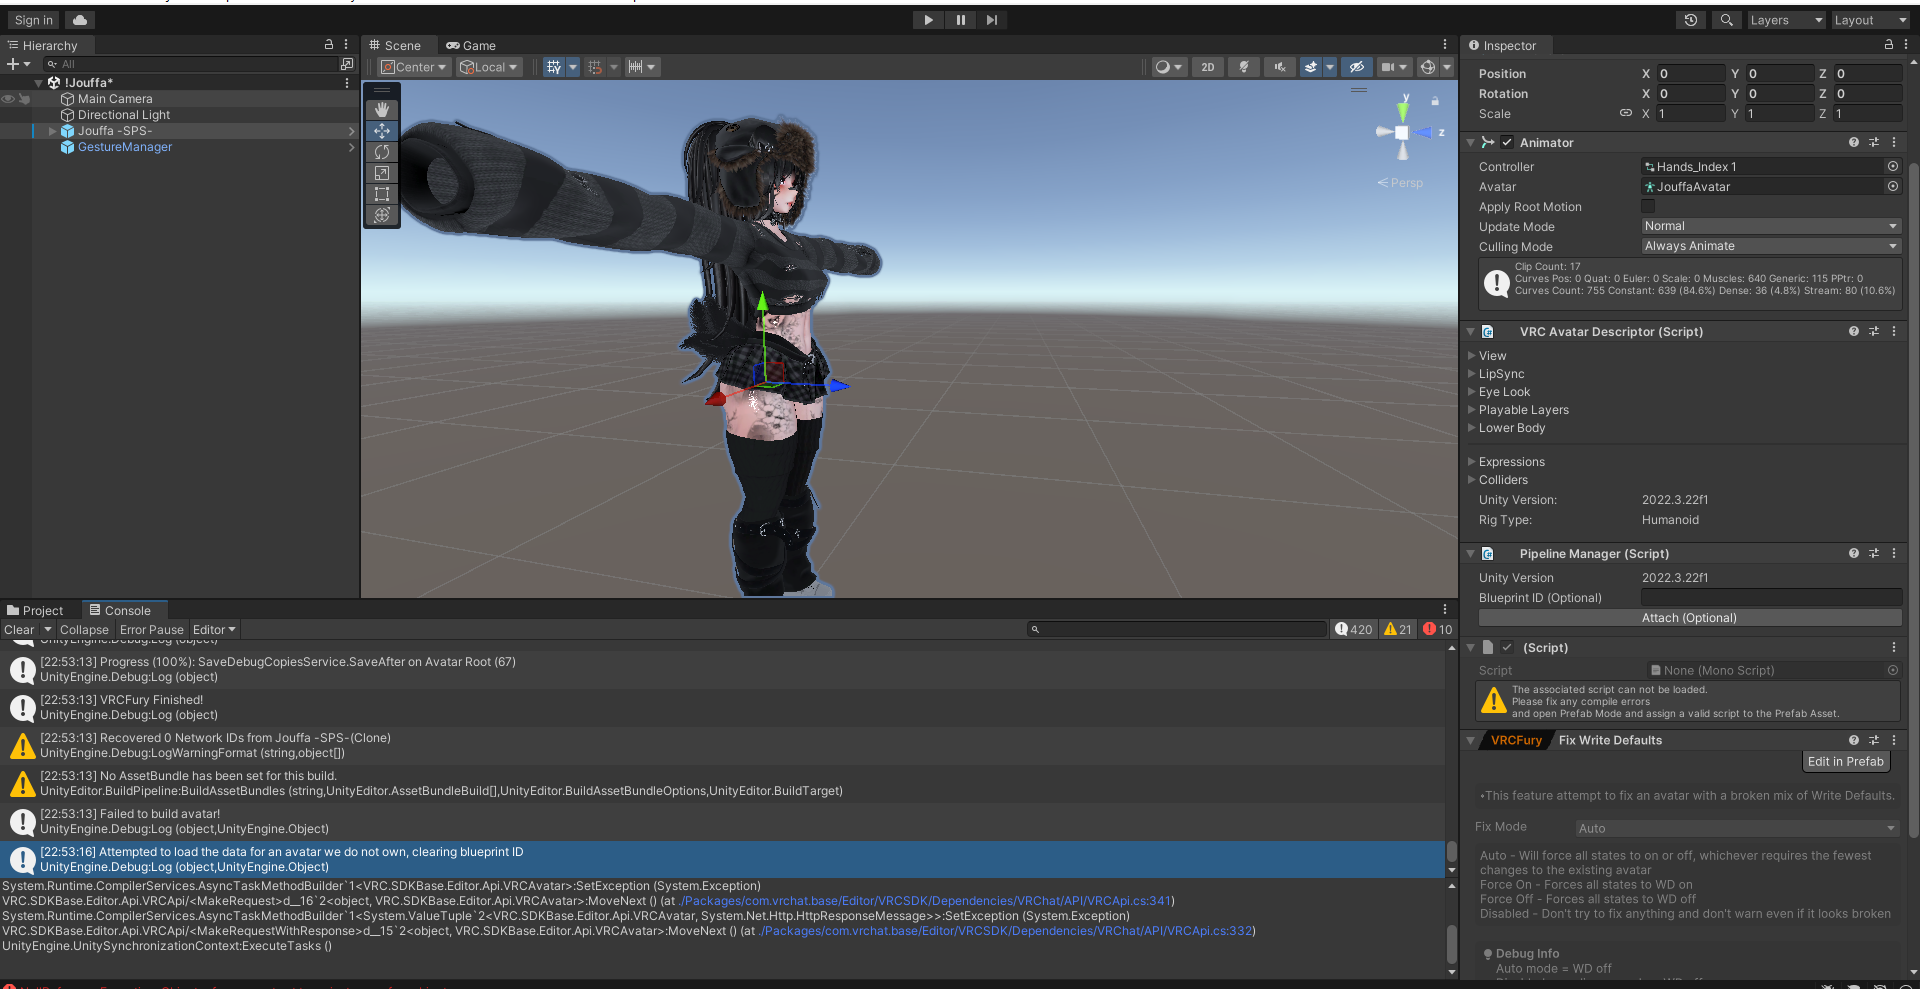Expand the Playable Layers section
Image resolution: width=1920 pixels, height=989 pixels.
1472,410
